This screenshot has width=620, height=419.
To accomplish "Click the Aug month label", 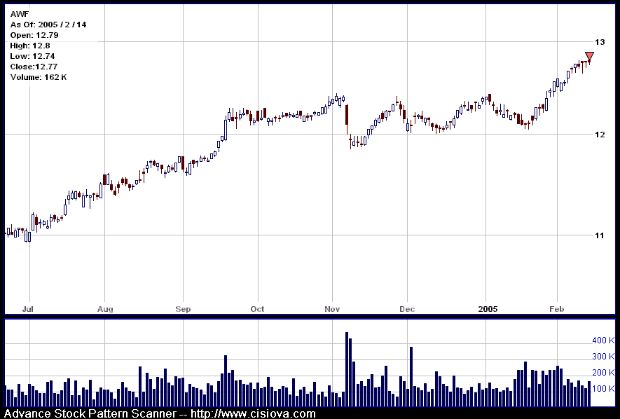I will tap(105, 309).
